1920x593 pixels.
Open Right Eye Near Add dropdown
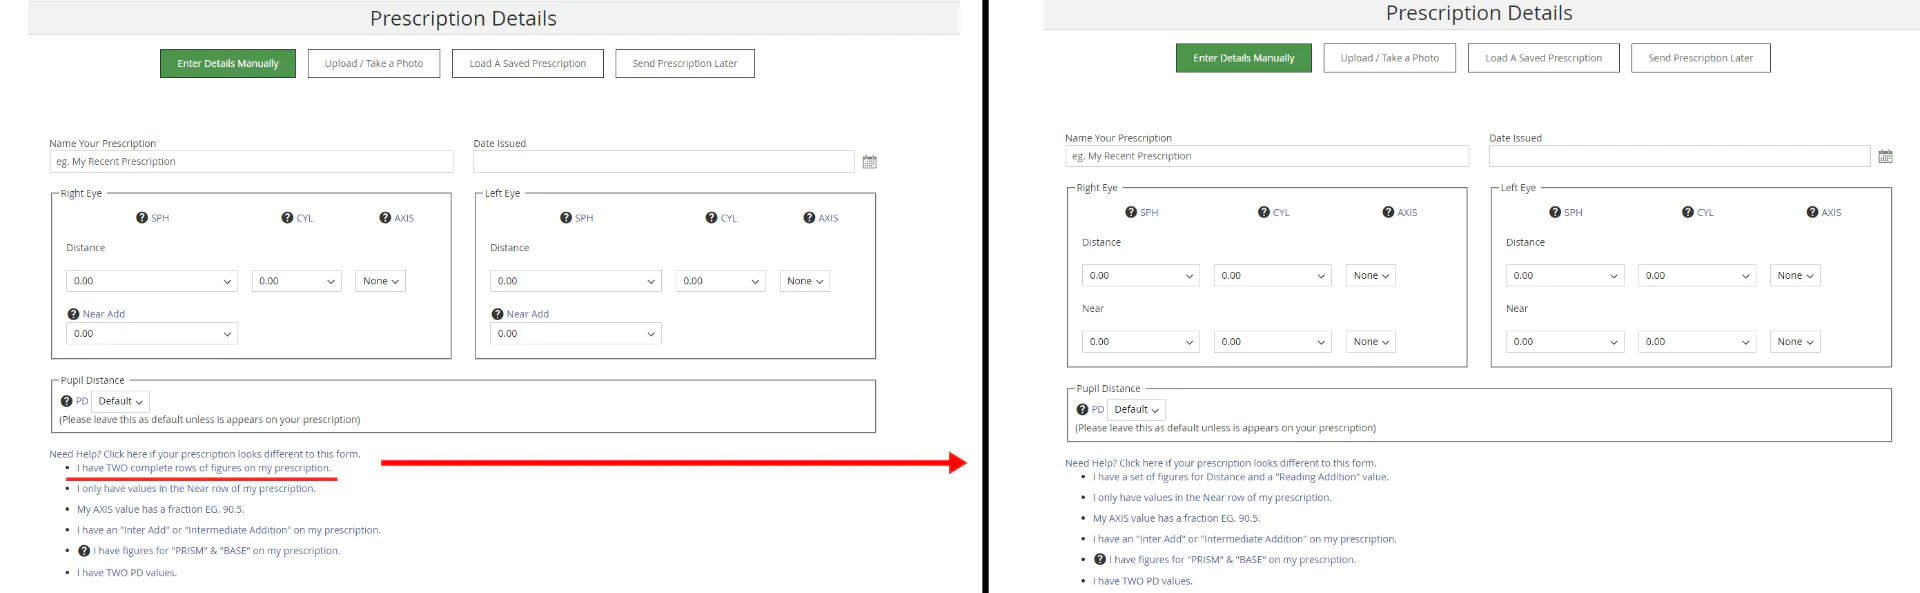152,334
